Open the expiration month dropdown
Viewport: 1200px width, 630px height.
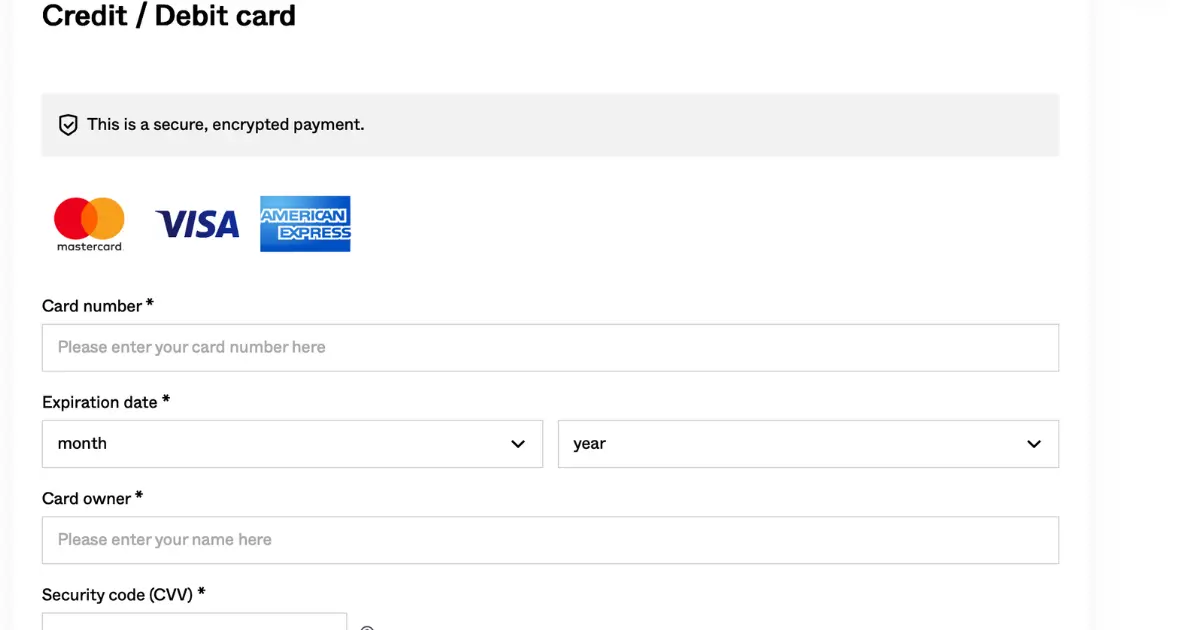292,444
